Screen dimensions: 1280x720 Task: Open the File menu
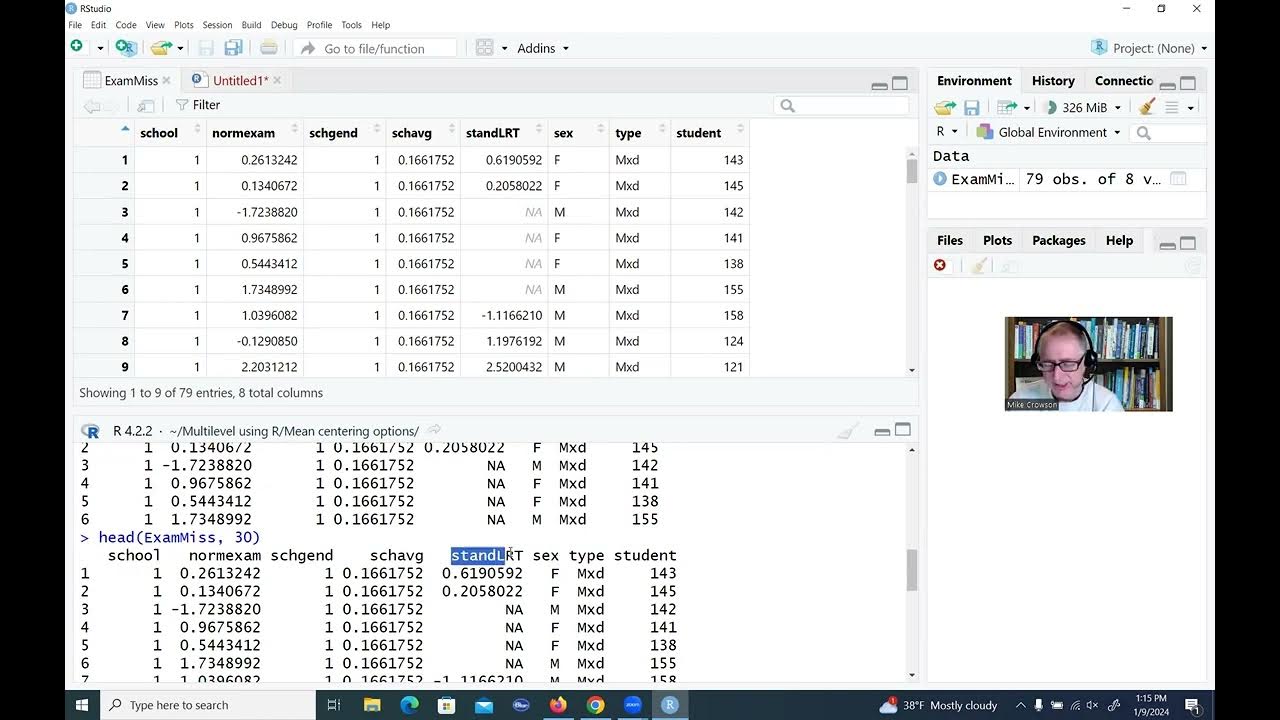(x=75, y=25)
